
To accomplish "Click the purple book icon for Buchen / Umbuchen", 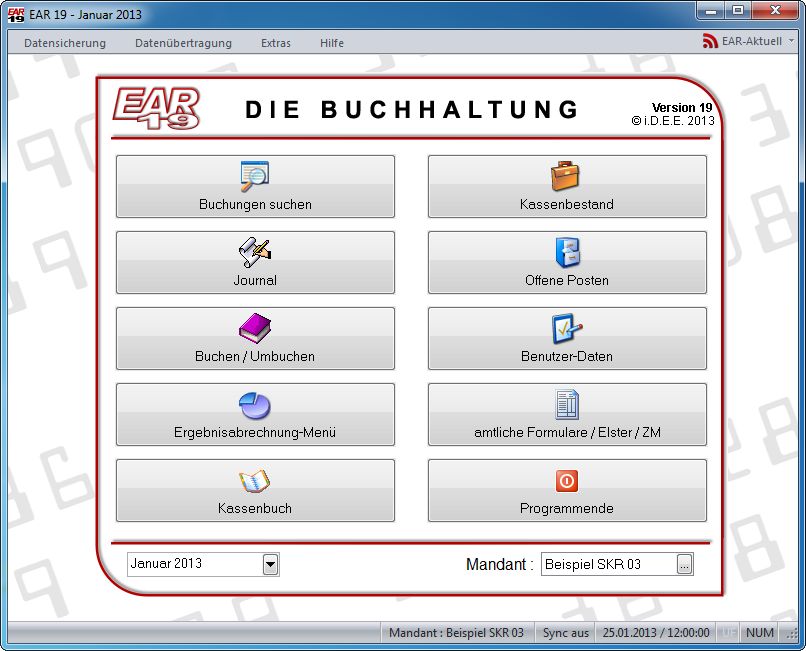I will click(255, 328).
